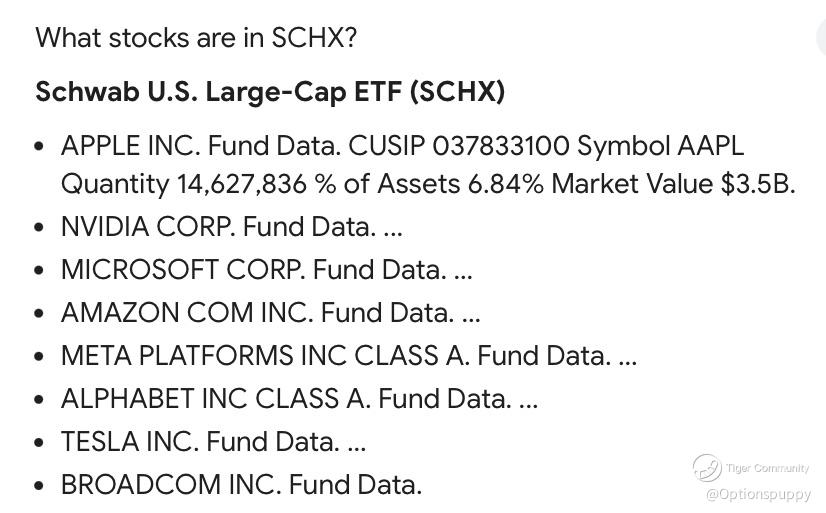Click the Schwab U.S. Large-Cap ETF (SCHX) title

coord(270,92)
